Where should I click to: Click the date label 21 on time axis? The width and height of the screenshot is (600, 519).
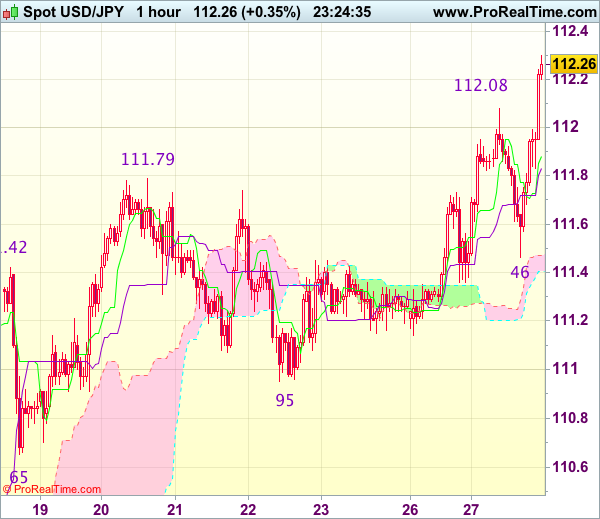(175, 510)
